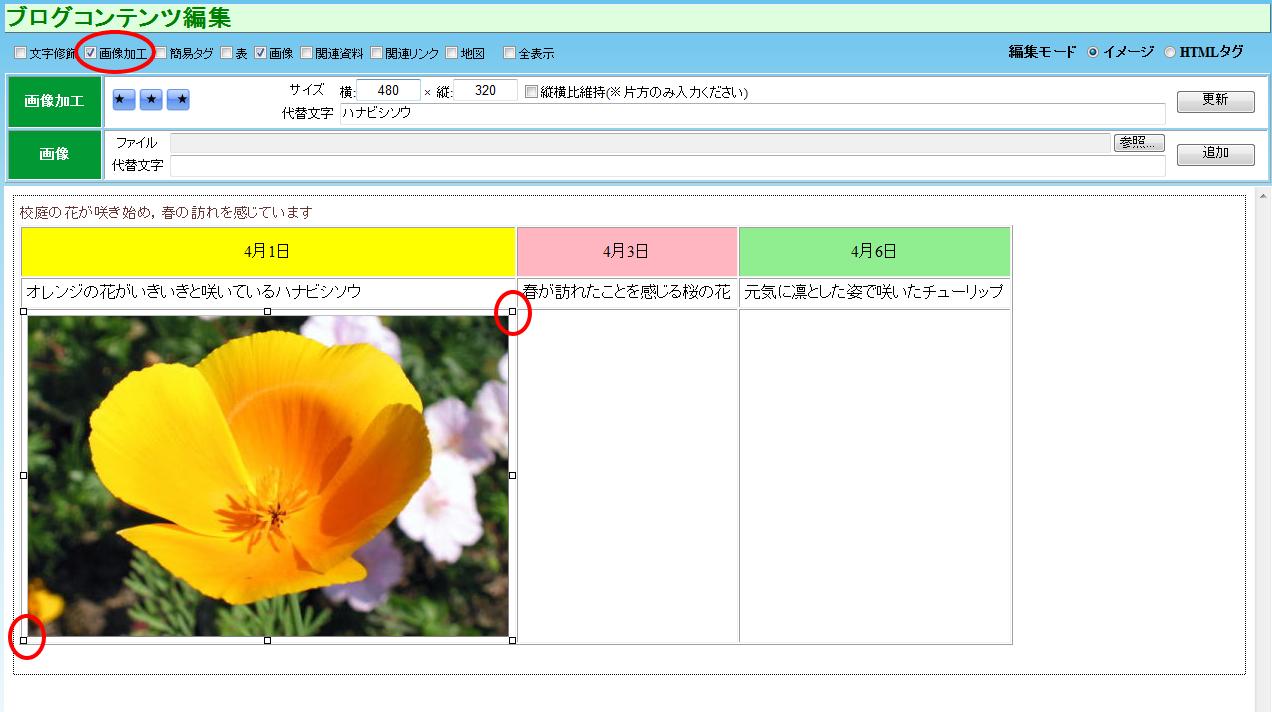The height and width of the screenshot is (712, 1272).
Task: Click the right-middle image resize handle
Action: coord(513,476)
